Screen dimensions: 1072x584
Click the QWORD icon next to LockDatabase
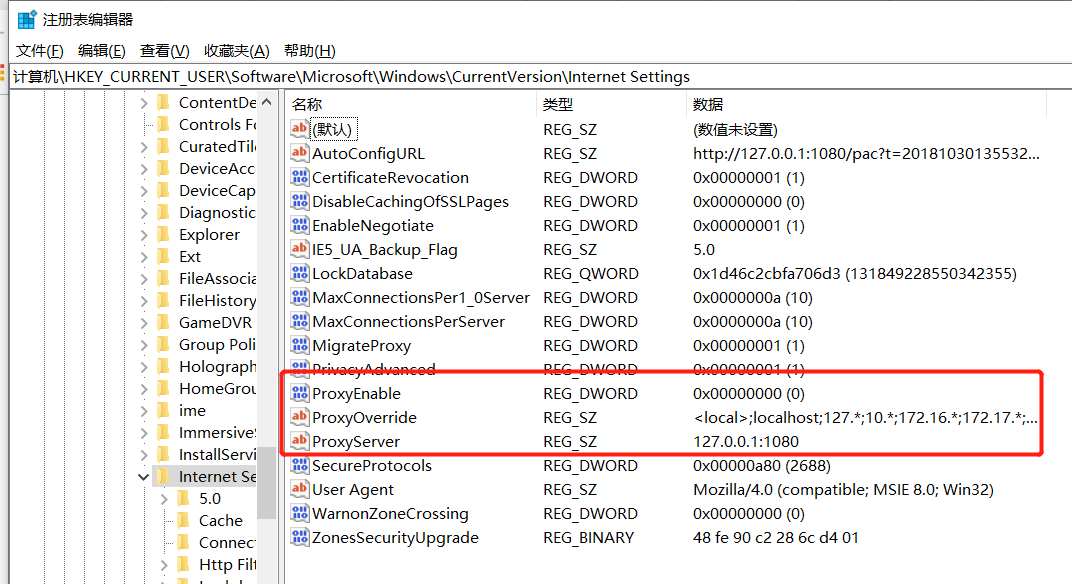pyautogui.click(x=300, y=273)
